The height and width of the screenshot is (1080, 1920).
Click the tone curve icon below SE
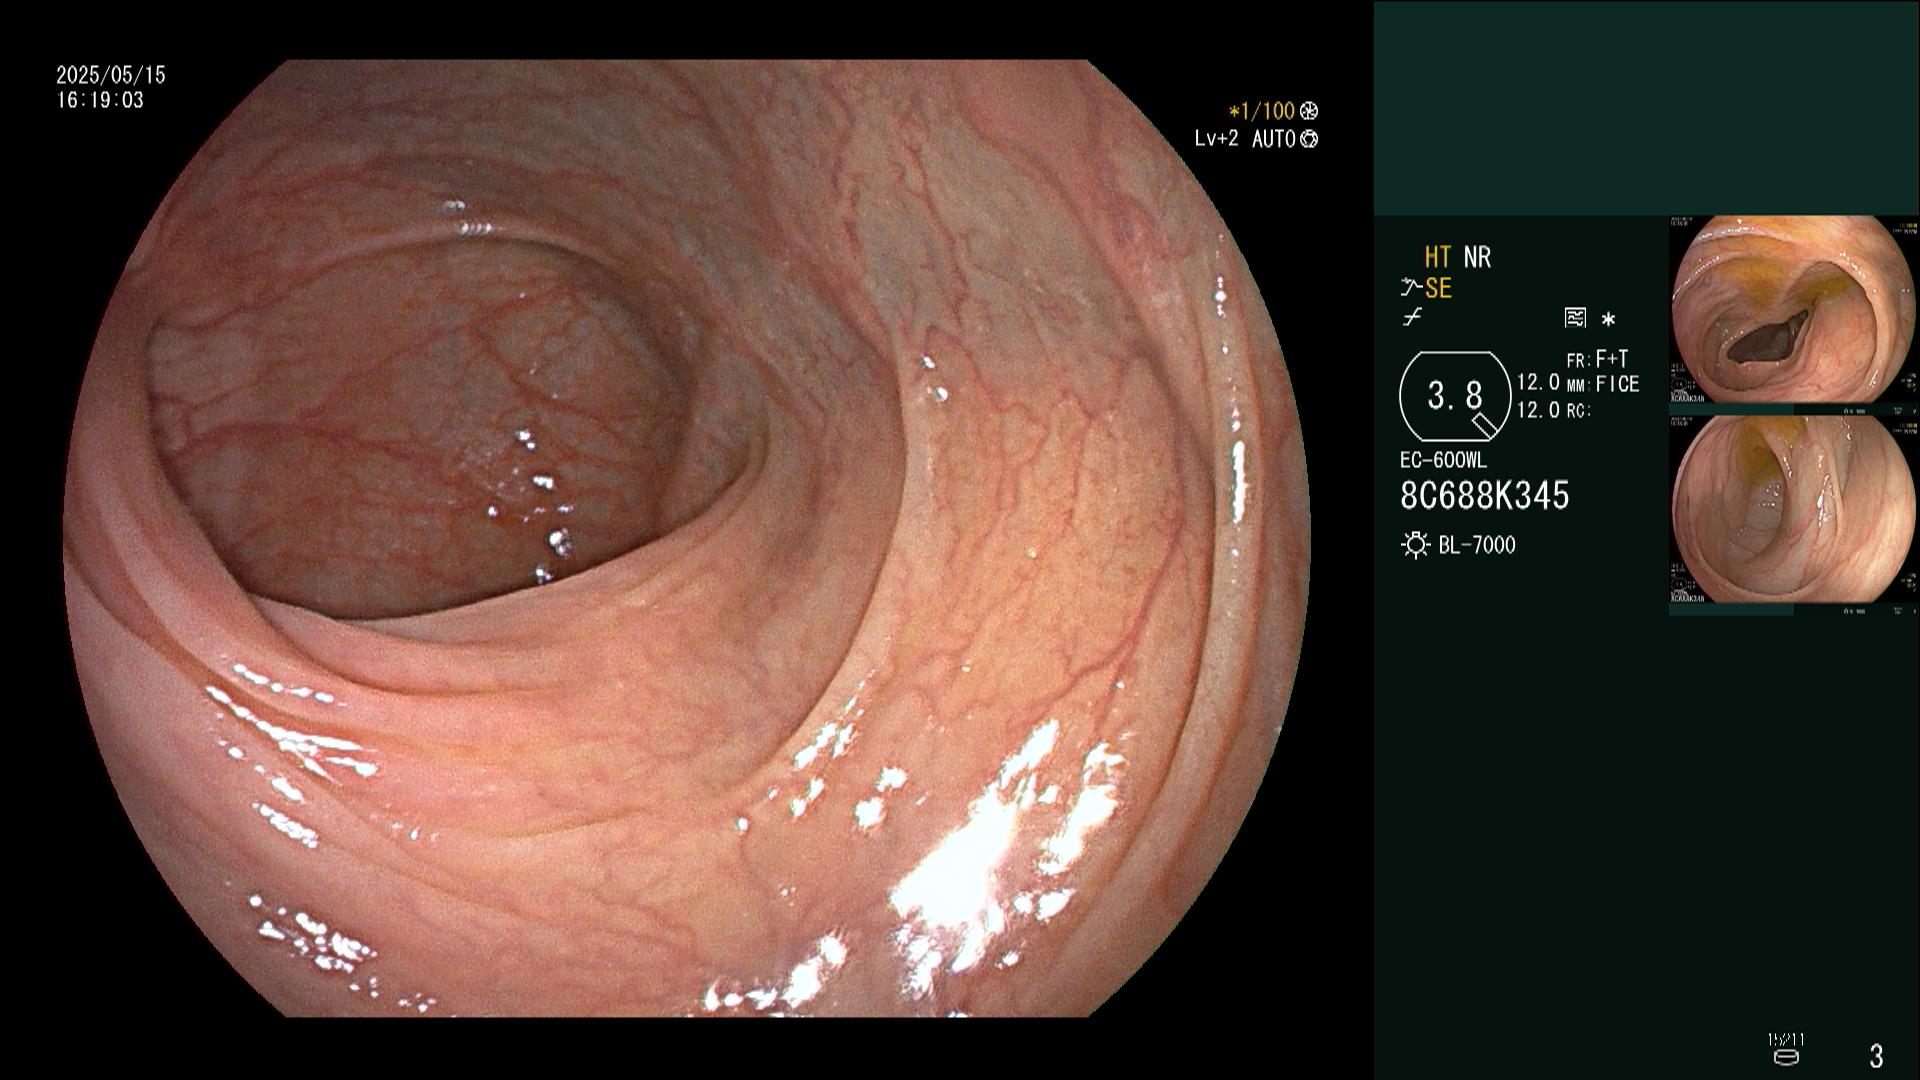pyautogui.click(x=1412, y=318)
